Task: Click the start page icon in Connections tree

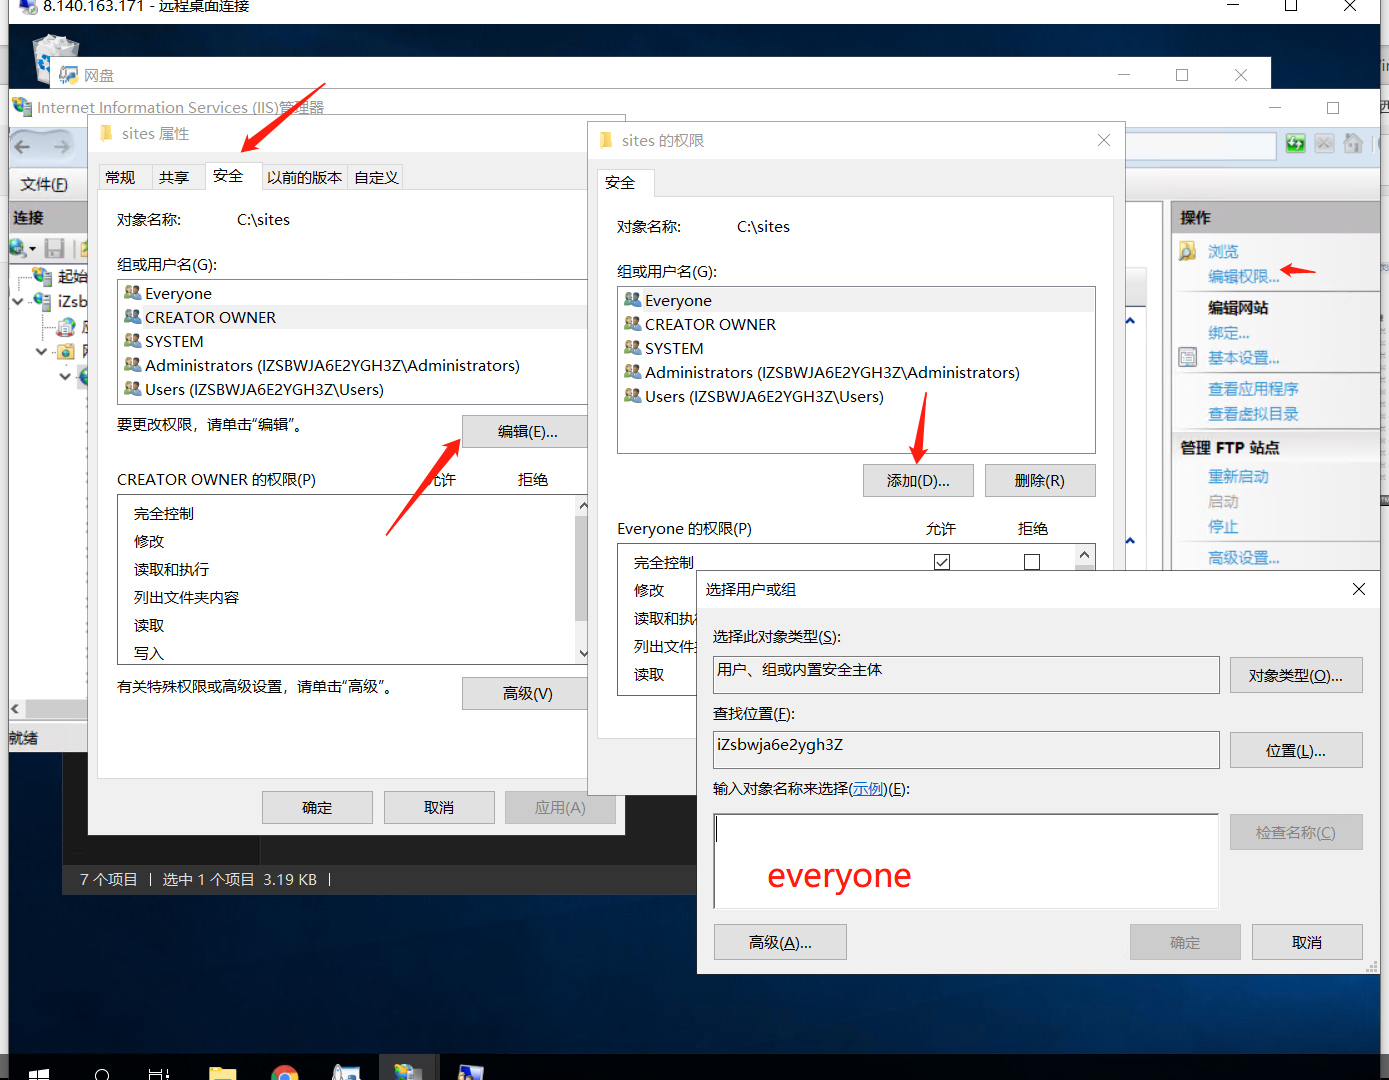Action: (x=43, y=275)
